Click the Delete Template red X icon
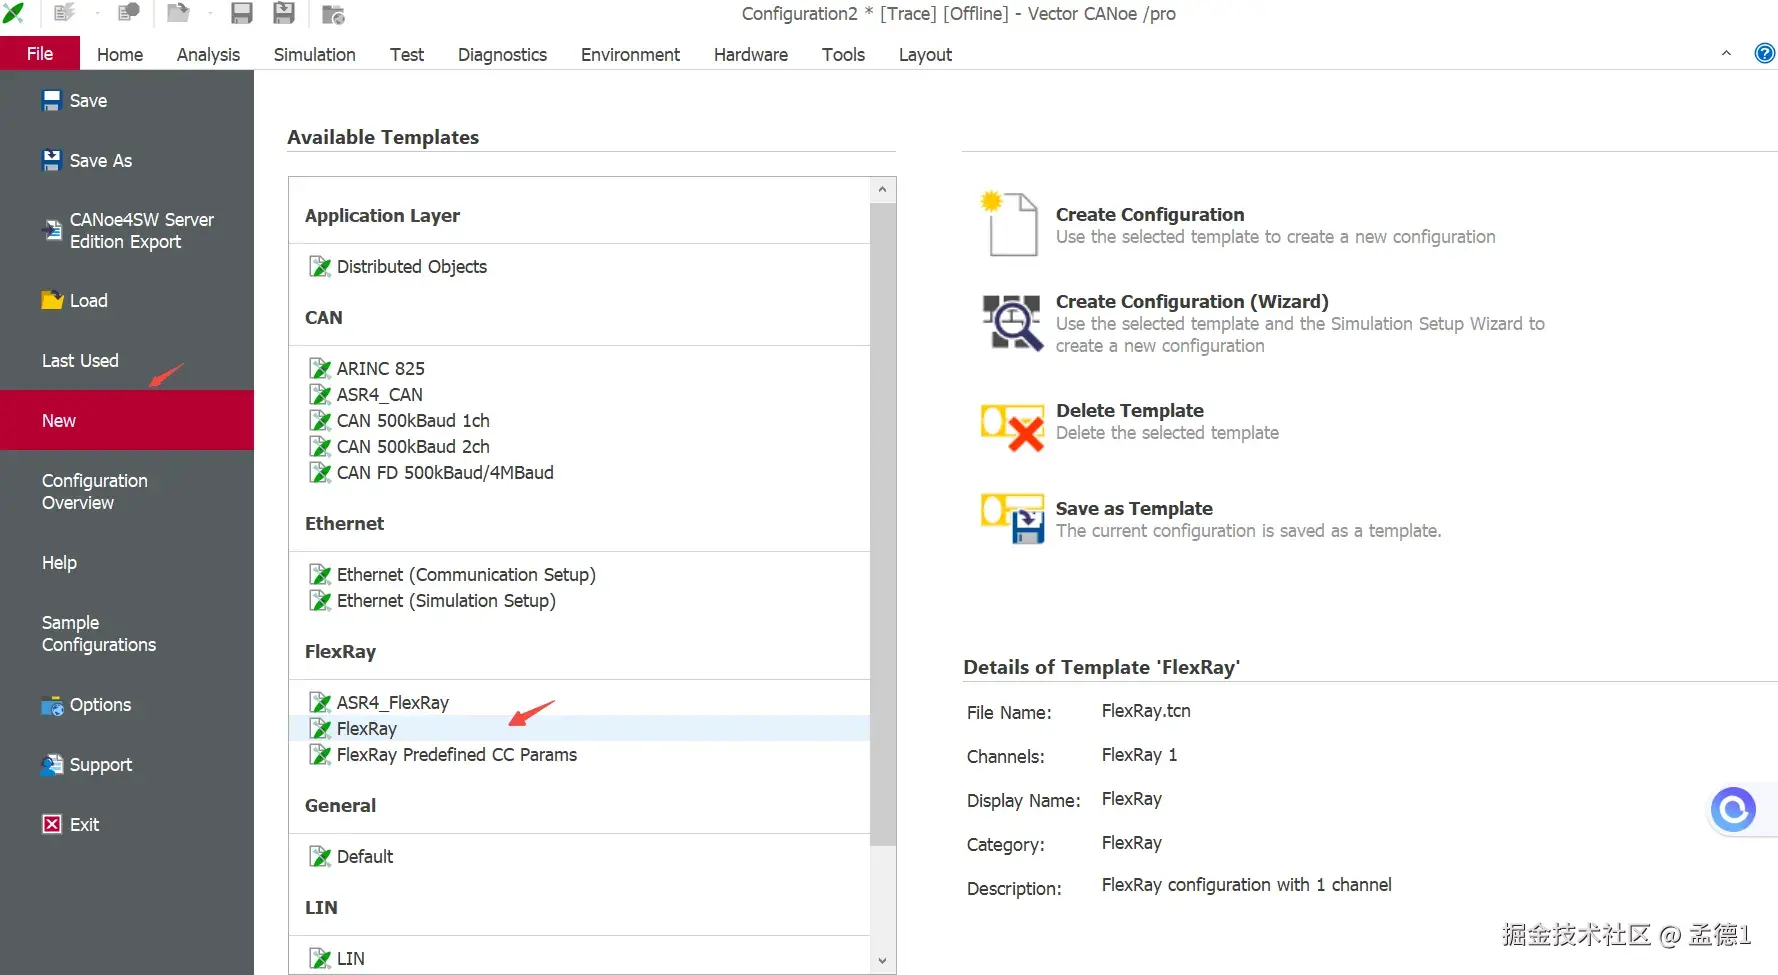This screenshot has width=1778, height=975. tap(1012, 426)
